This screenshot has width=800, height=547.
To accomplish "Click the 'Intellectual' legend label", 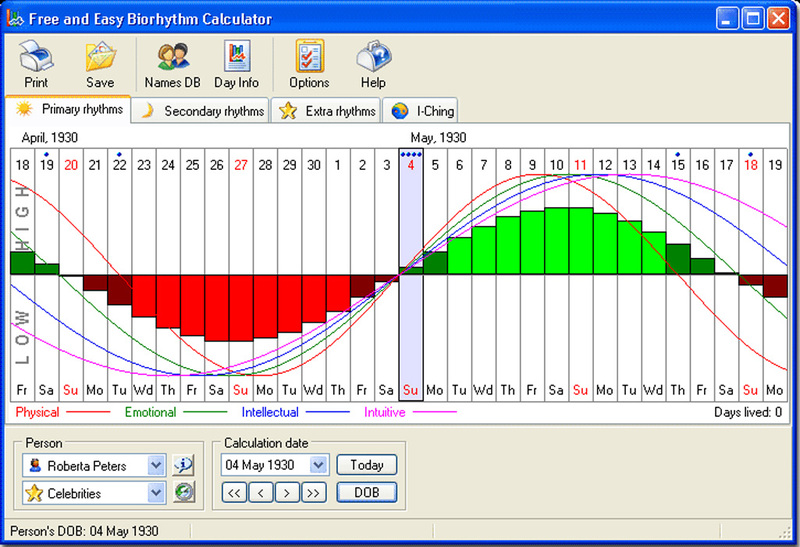I will tap(270, 412).
